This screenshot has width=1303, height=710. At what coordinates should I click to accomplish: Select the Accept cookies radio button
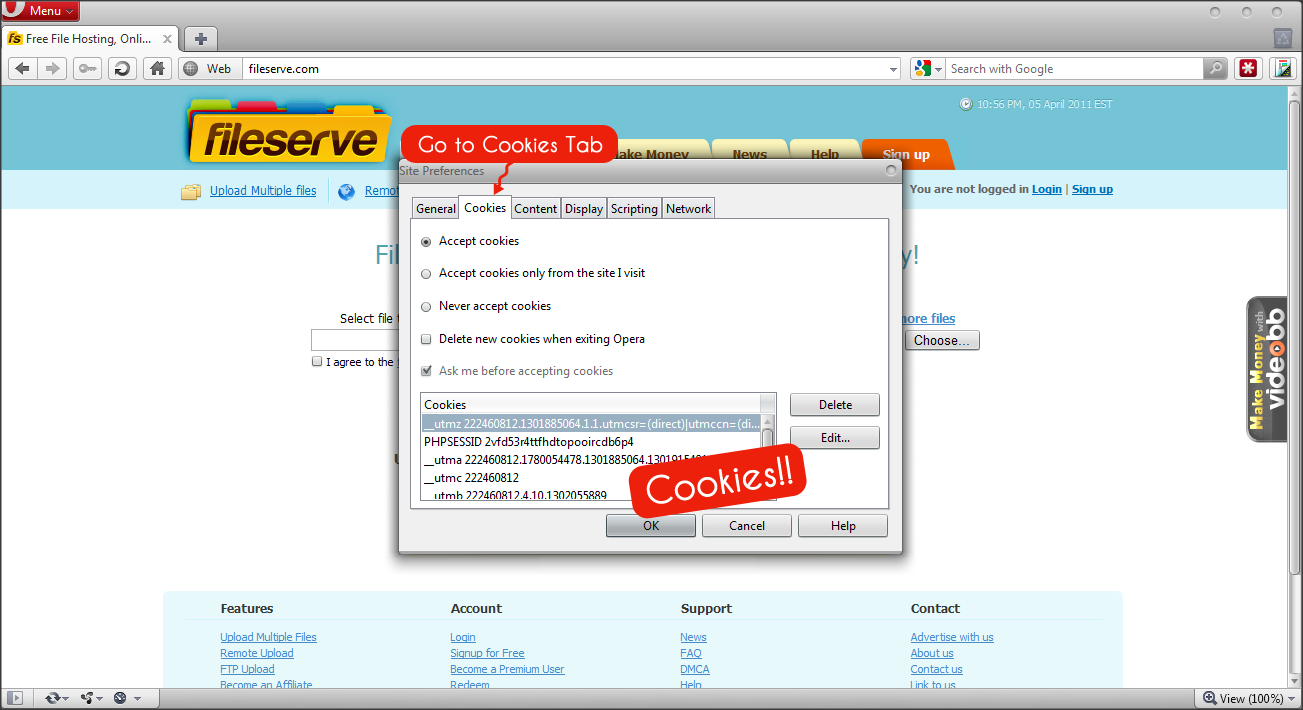427,241
